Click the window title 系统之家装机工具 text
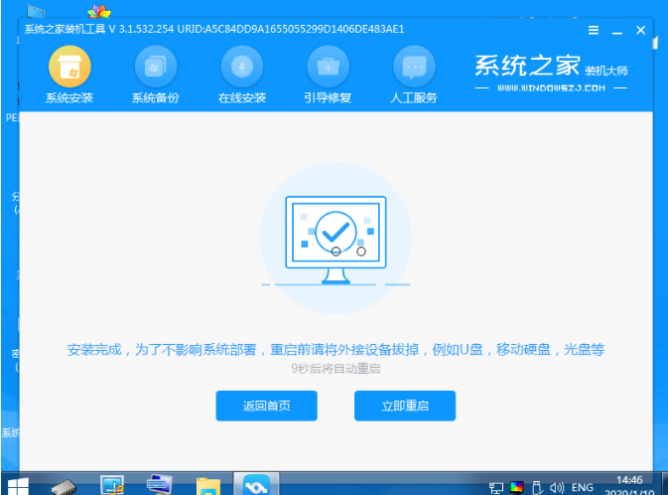This screenshot has width=668, height=495. coord(65,29)
